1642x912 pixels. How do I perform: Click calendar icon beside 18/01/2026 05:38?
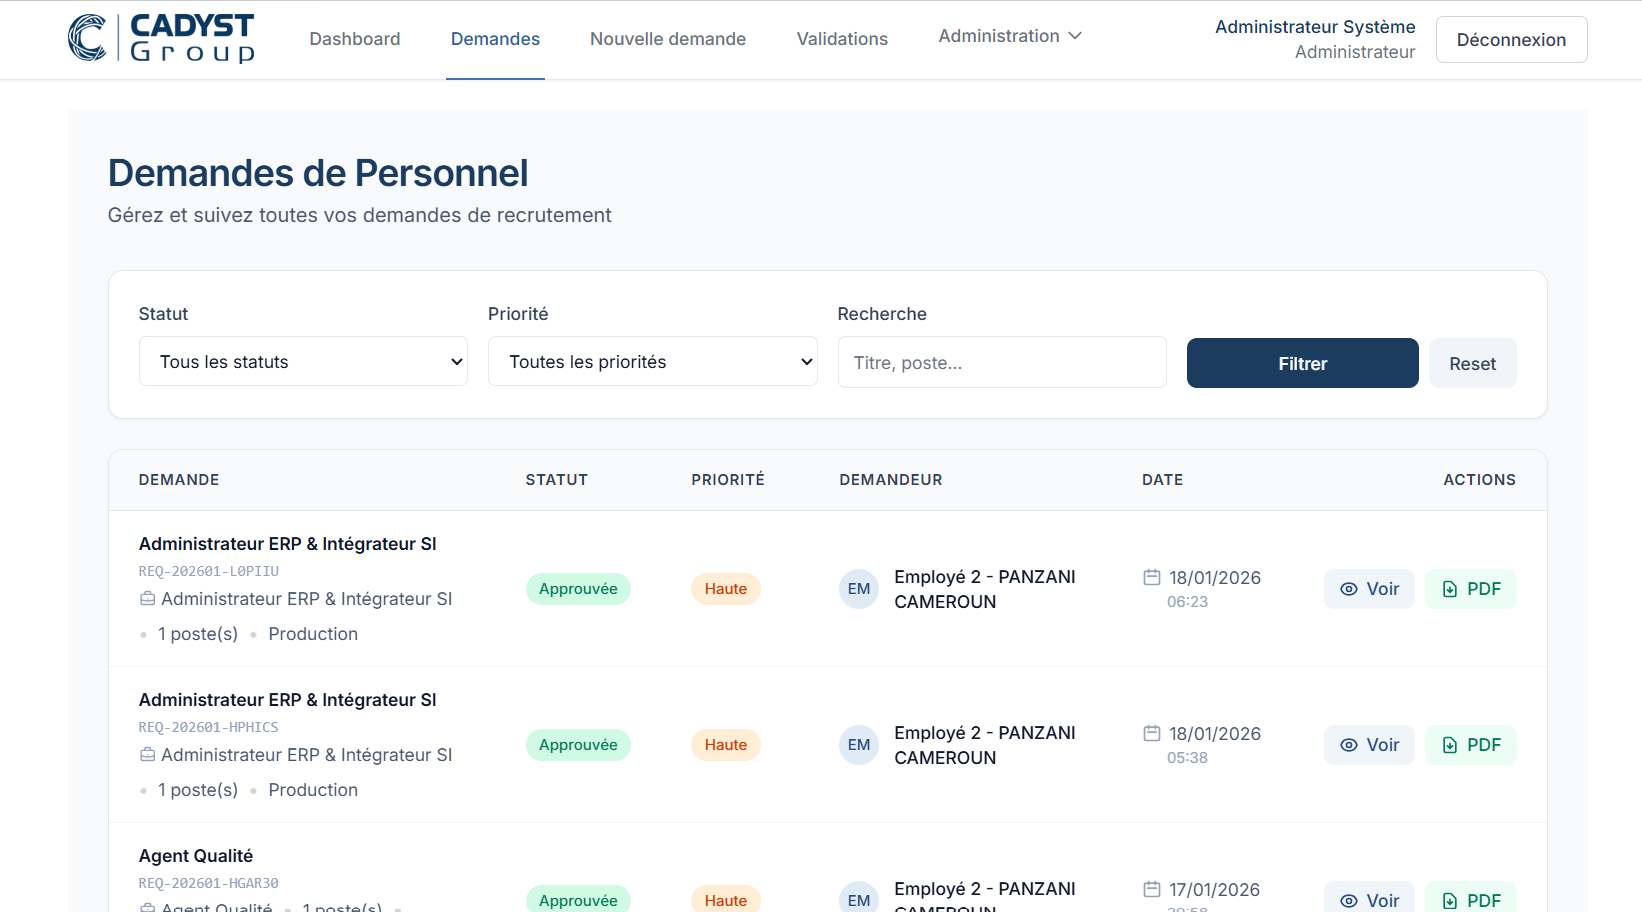[1152, 733]
